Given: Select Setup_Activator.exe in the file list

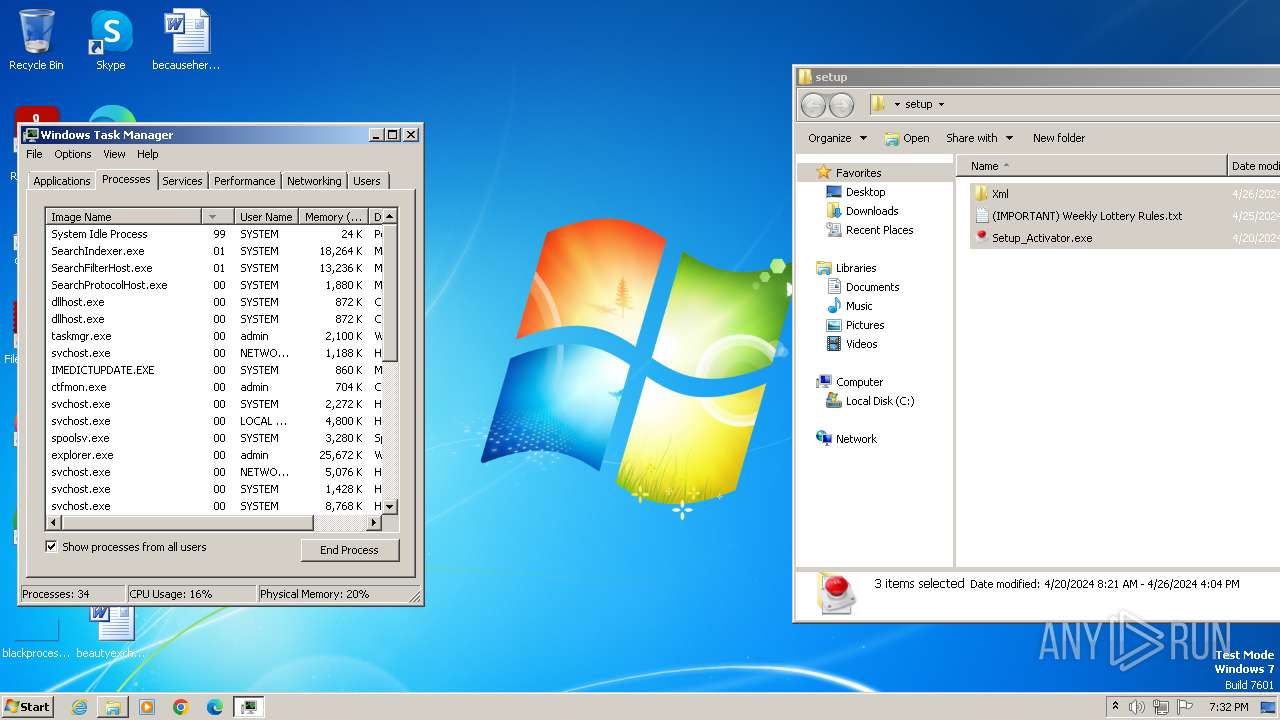Looking at the screenshot, I should click(1042, 238).
